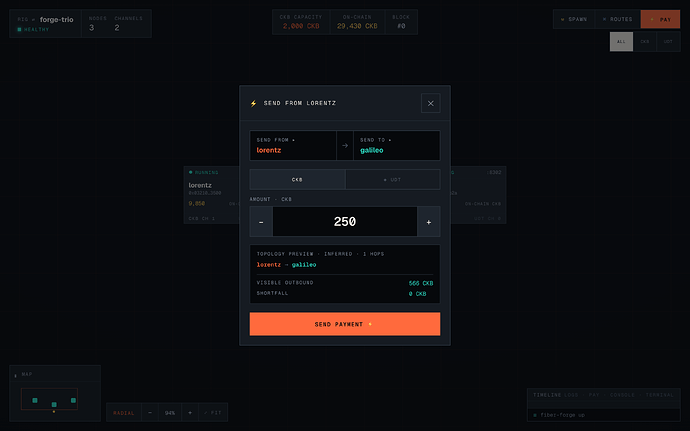The height and width of the screenshot is (431, 690).
Task: Click the Nodes count 3
Action: click(92, 28)
